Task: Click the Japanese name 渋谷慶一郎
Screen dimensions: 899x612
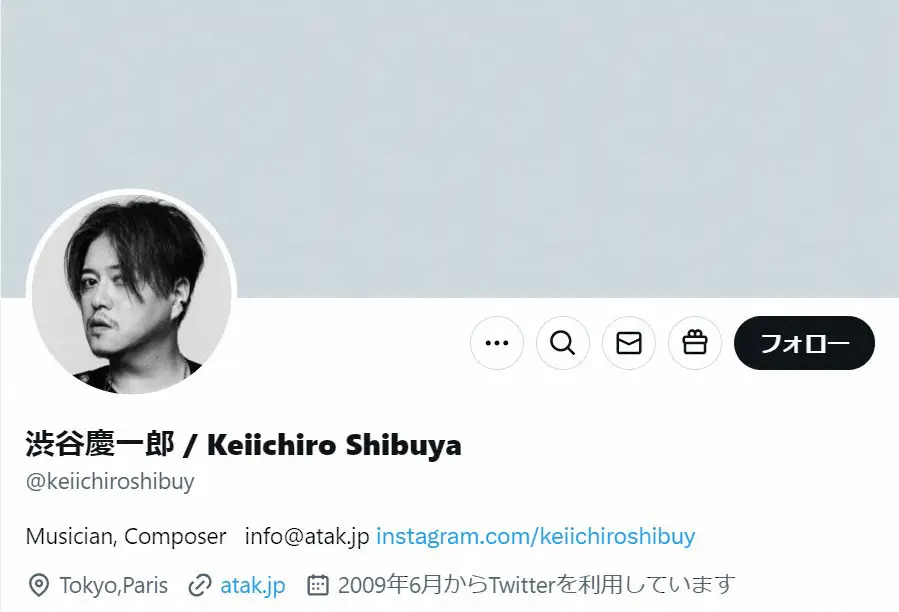Action: [100, 444]
